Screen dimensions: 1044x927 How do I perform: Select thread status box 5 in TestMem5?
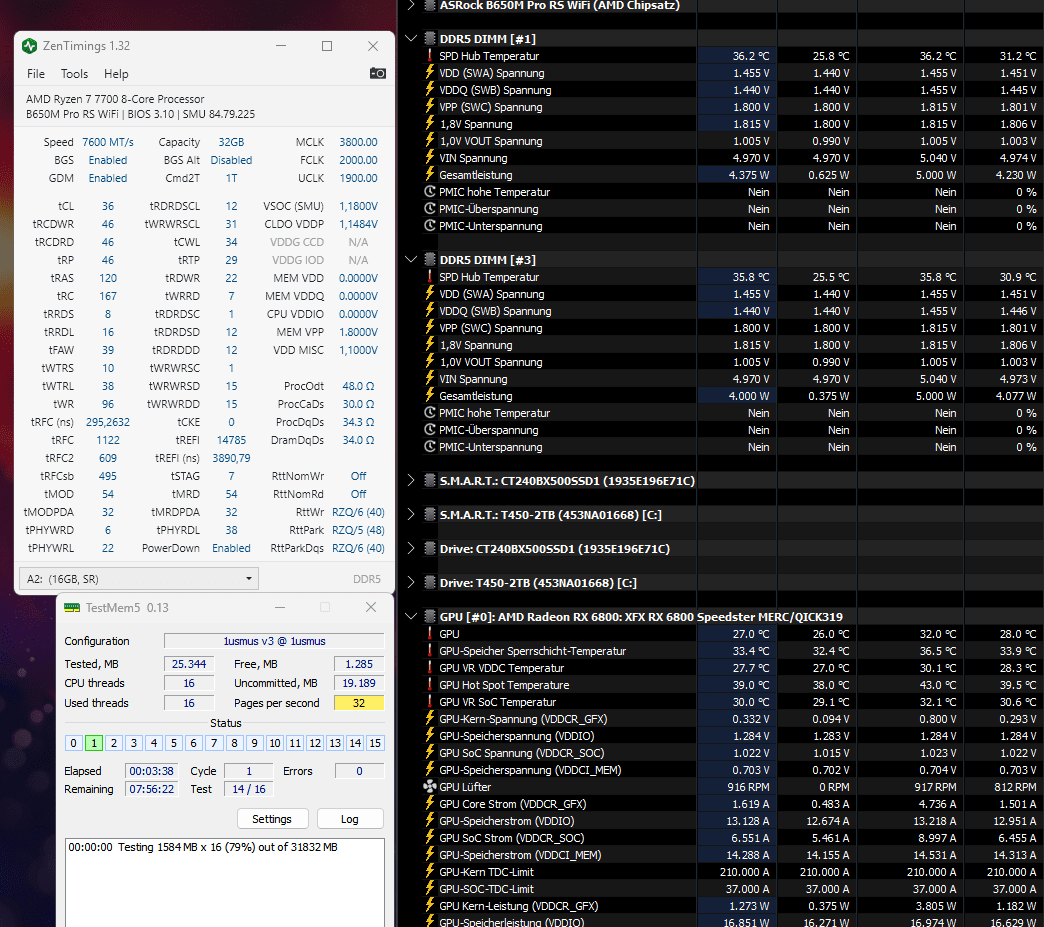[174, 743]
